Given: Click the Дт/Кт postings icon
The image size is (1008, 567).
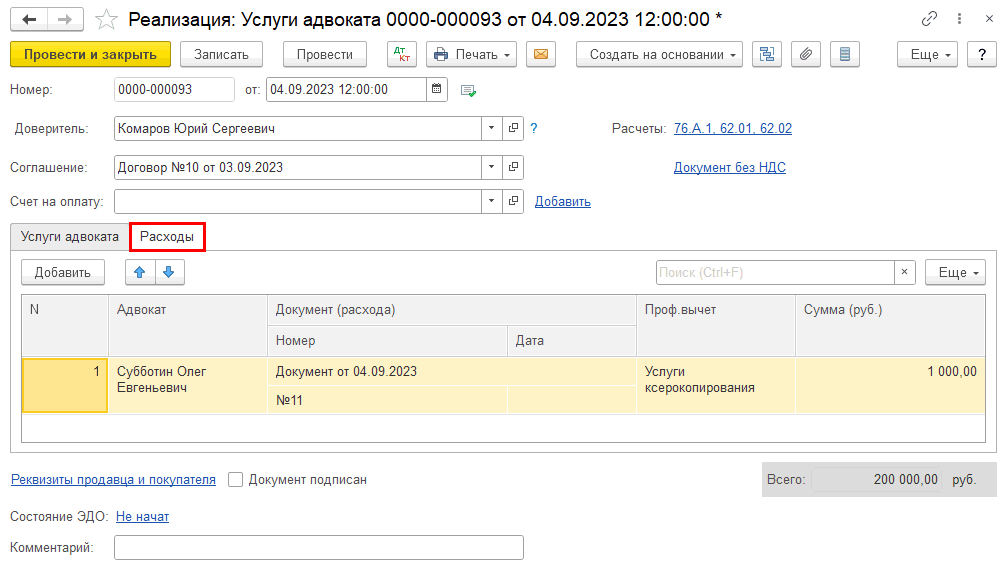Looking at the screenshot, I should (402, 54).
